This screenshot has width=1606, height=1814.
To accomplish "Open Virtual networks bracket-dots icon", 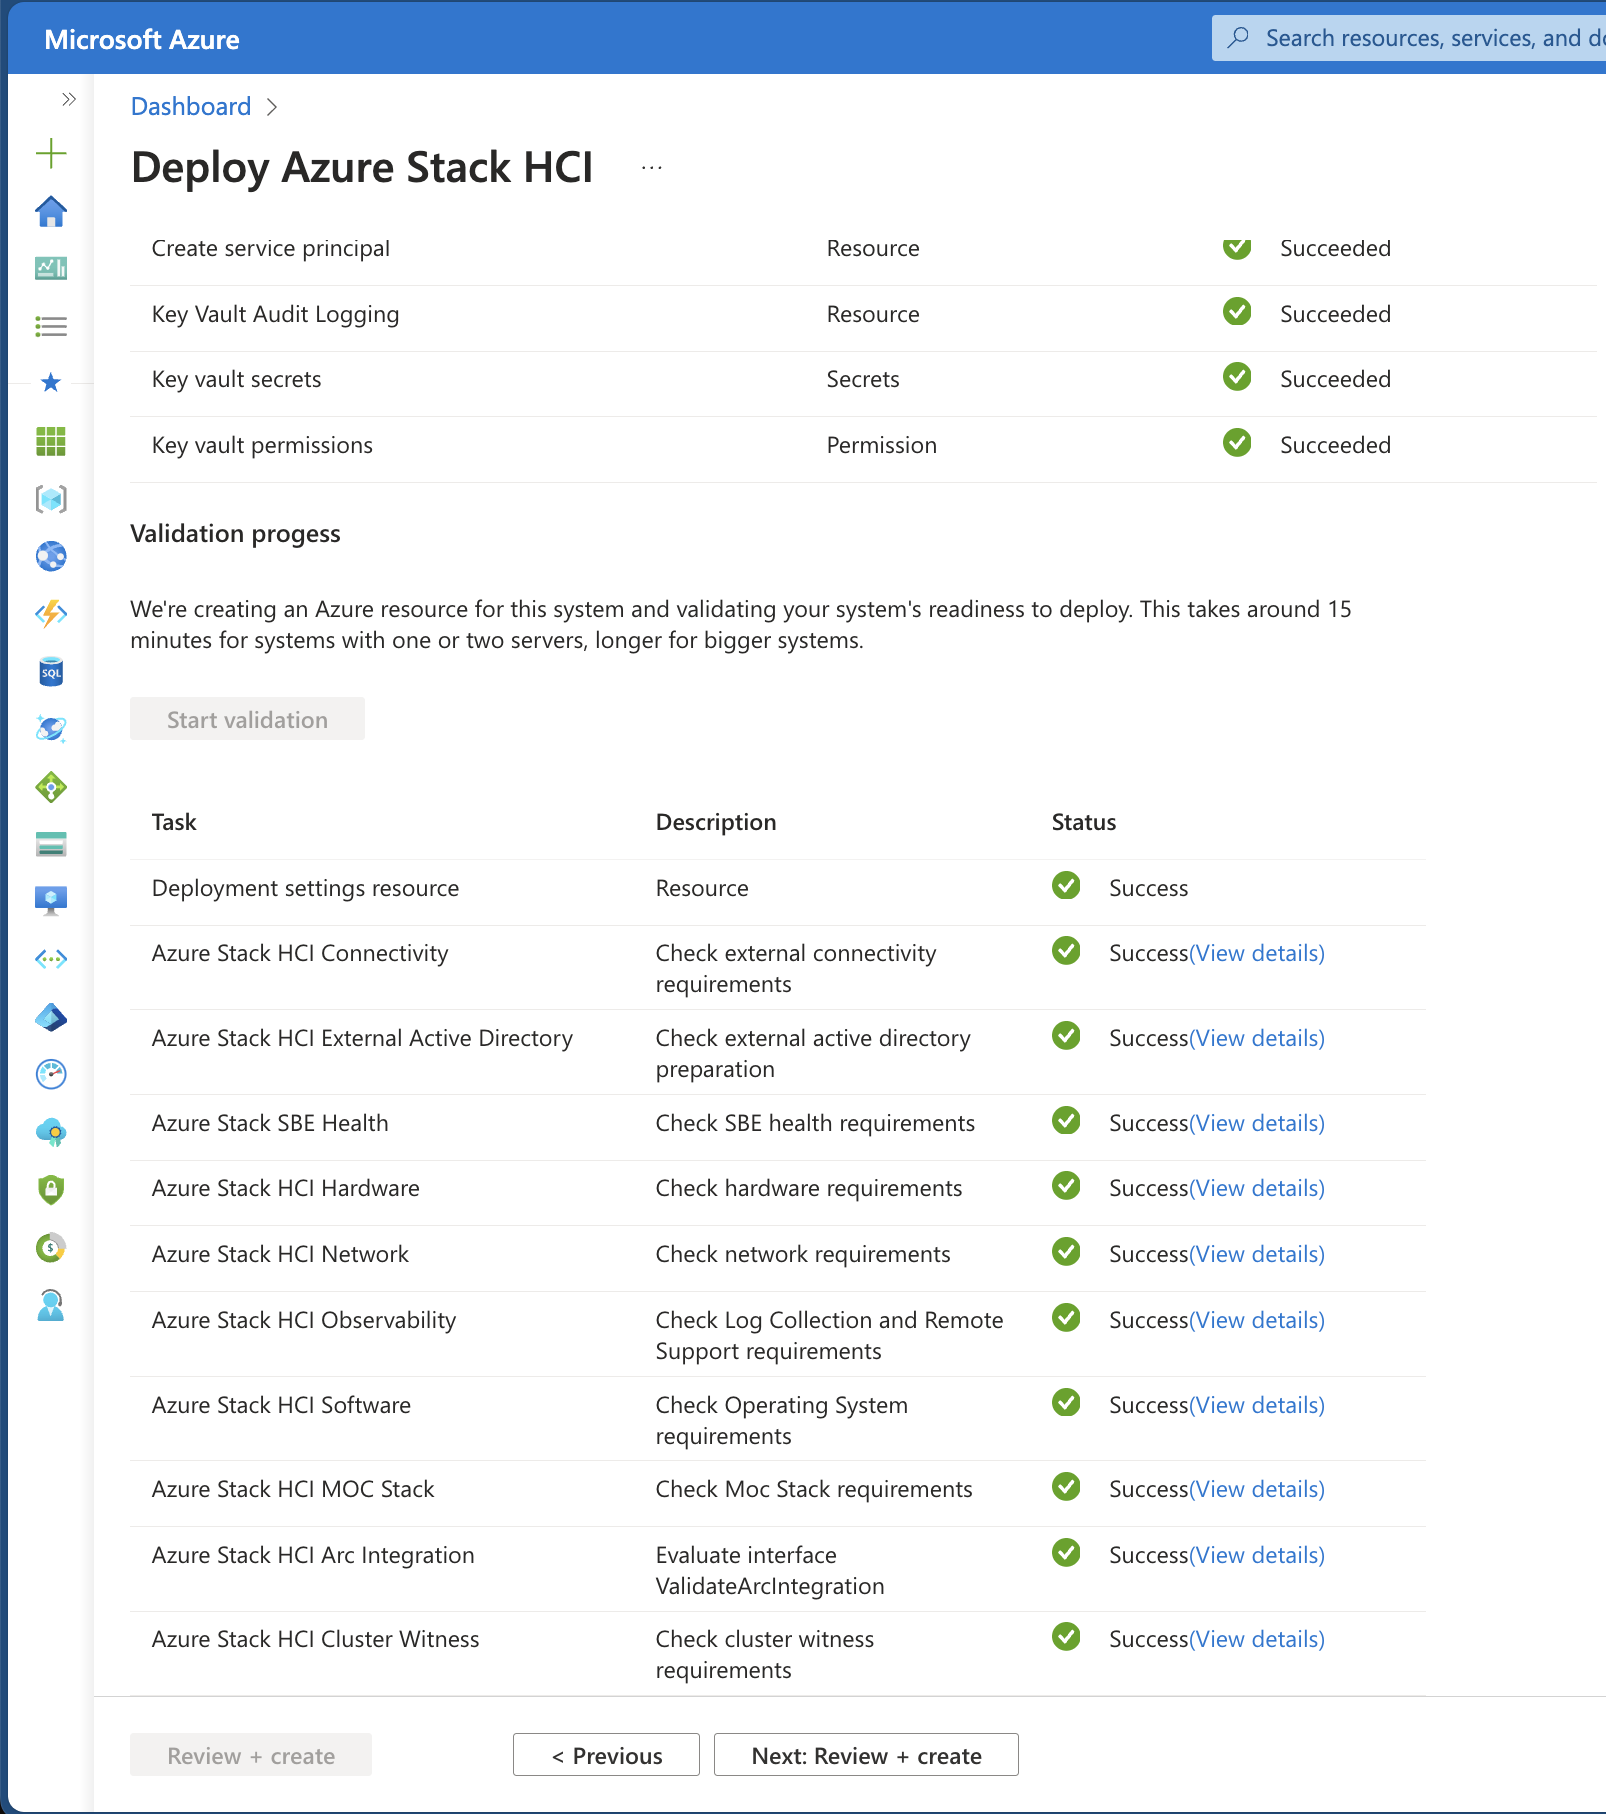I will tap(51, 959).
